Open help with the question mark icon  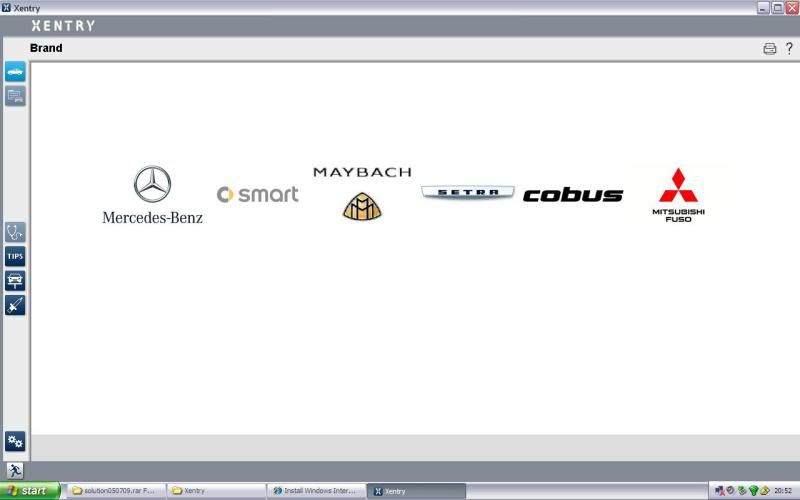(789, 48)
